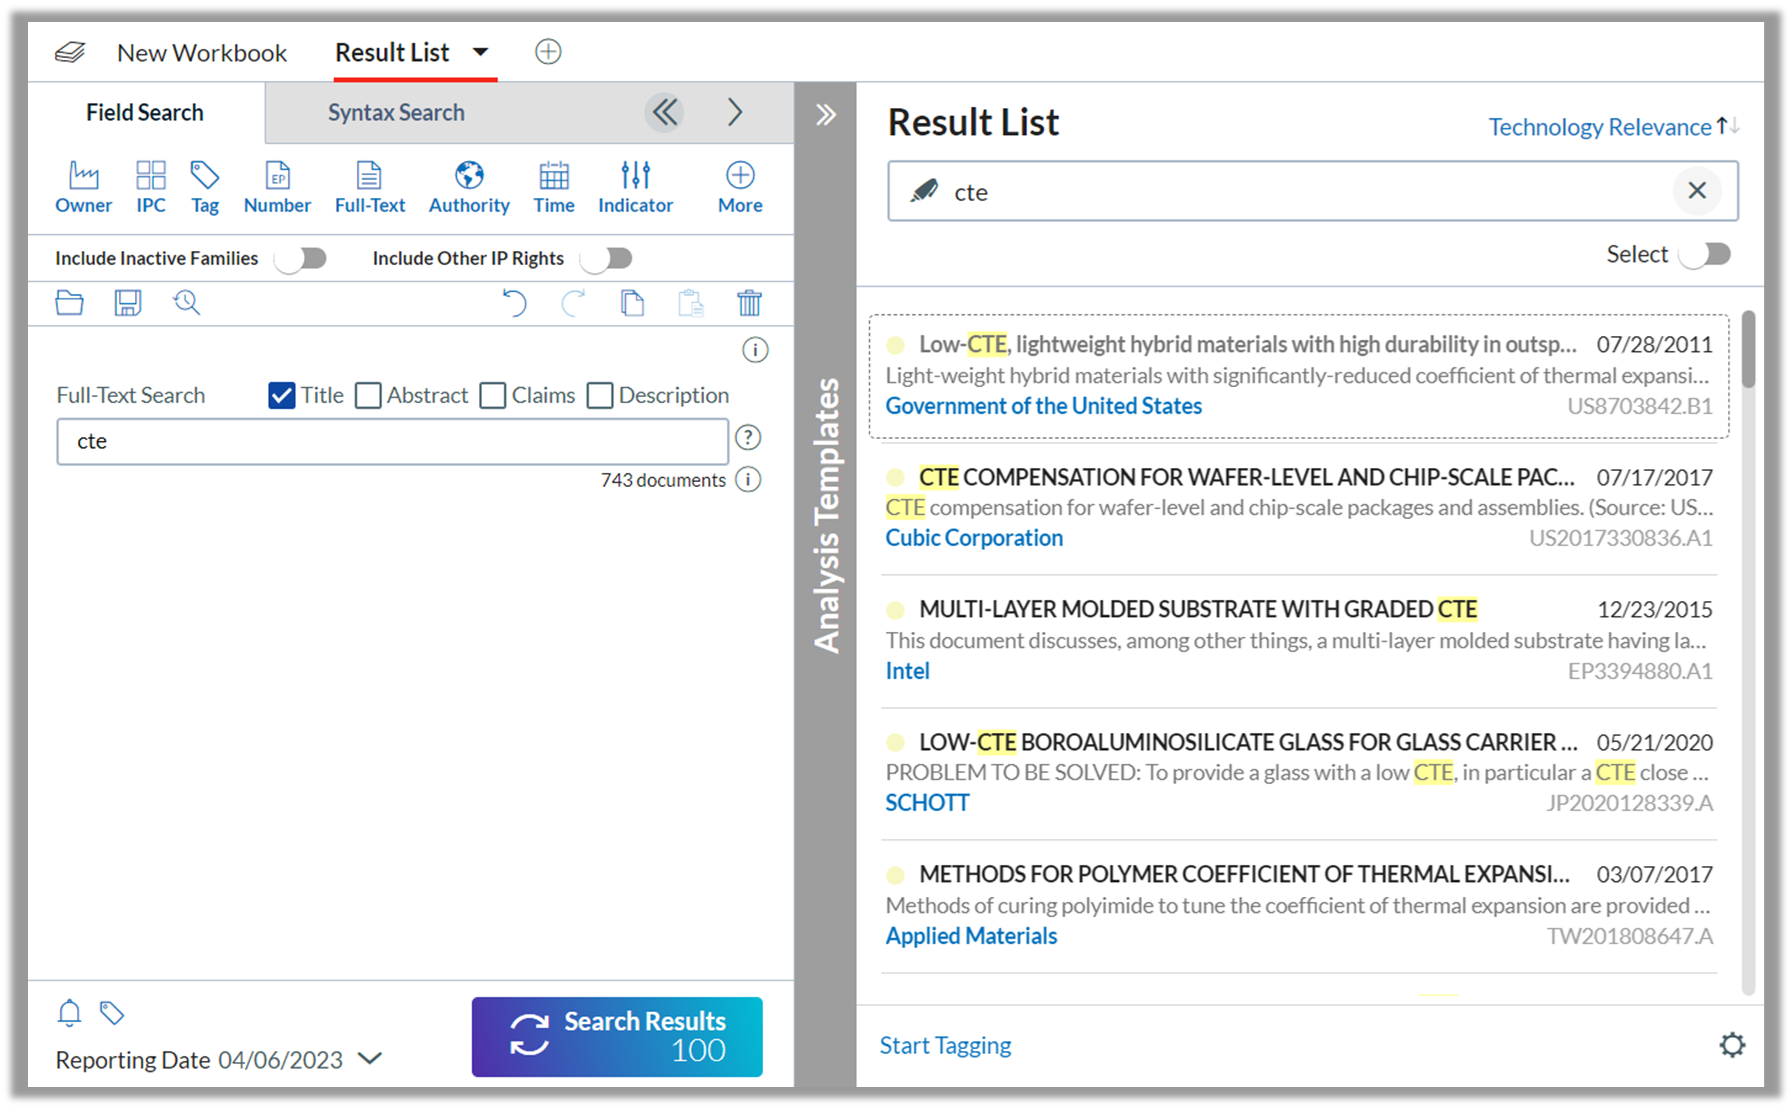Redo the search change
The width and height of the screenshot is (1792, 1109).
click(573, 303)
